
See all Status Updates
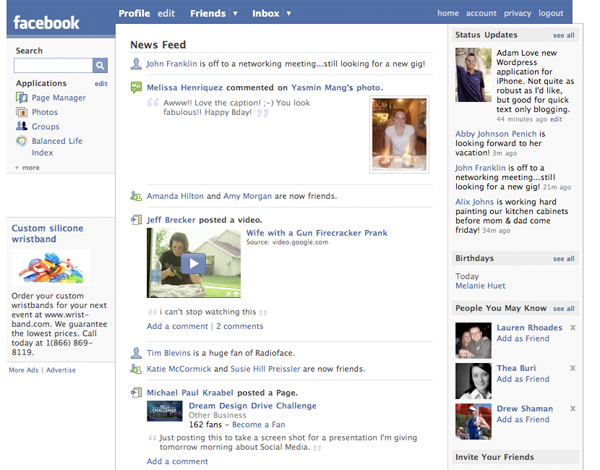564,35
